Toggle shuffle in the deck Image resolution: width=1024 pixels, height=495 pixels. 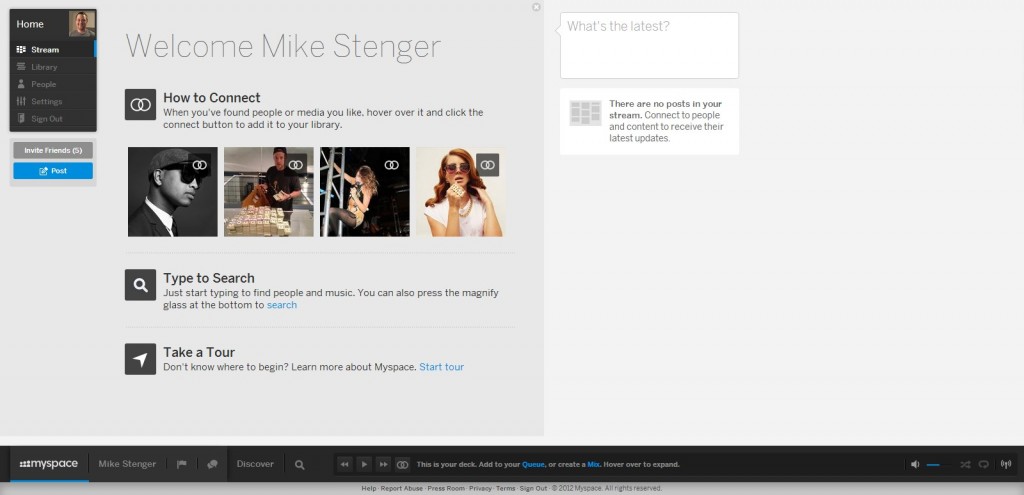click(x=965, y=464)
